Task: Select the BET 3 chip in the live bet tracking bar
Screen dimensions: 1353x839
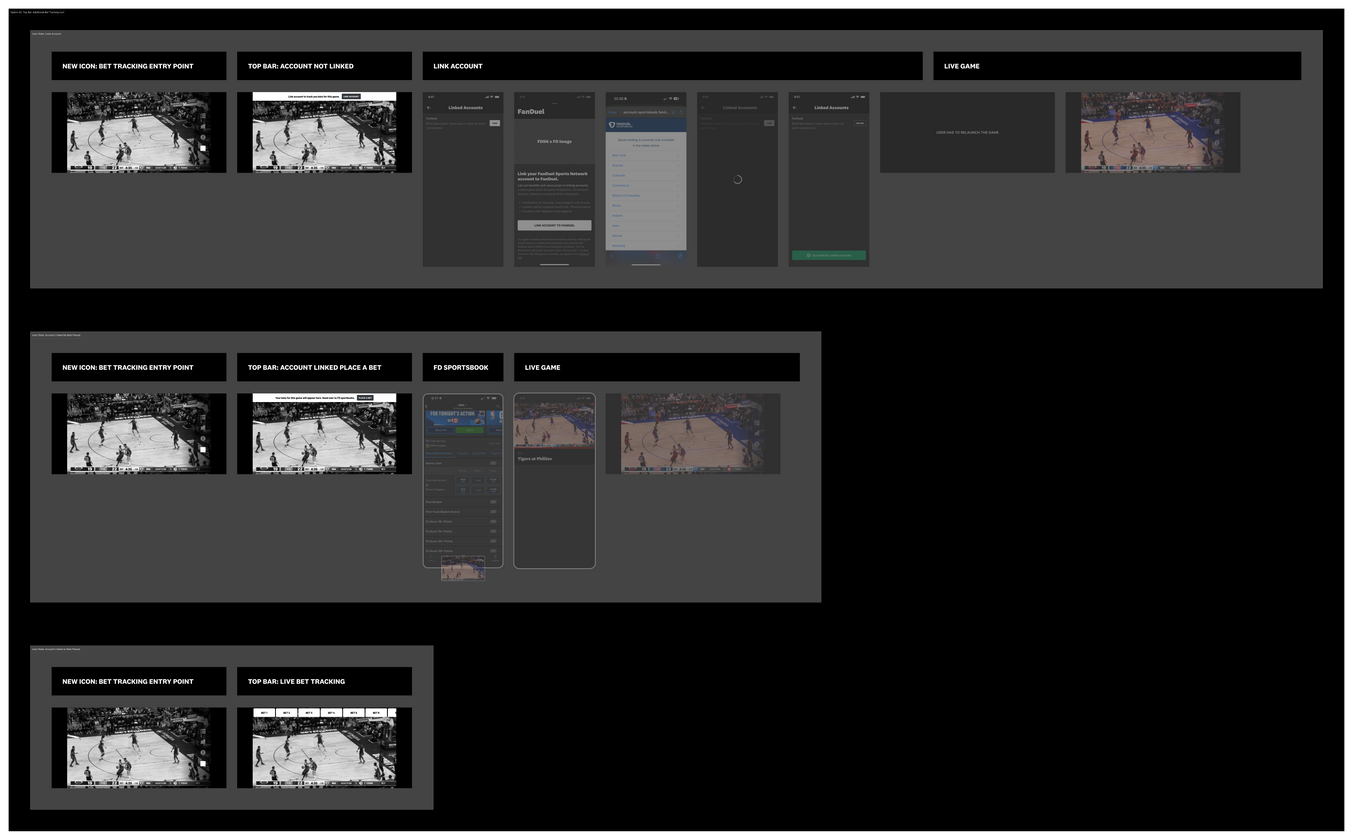Action: 308,713
